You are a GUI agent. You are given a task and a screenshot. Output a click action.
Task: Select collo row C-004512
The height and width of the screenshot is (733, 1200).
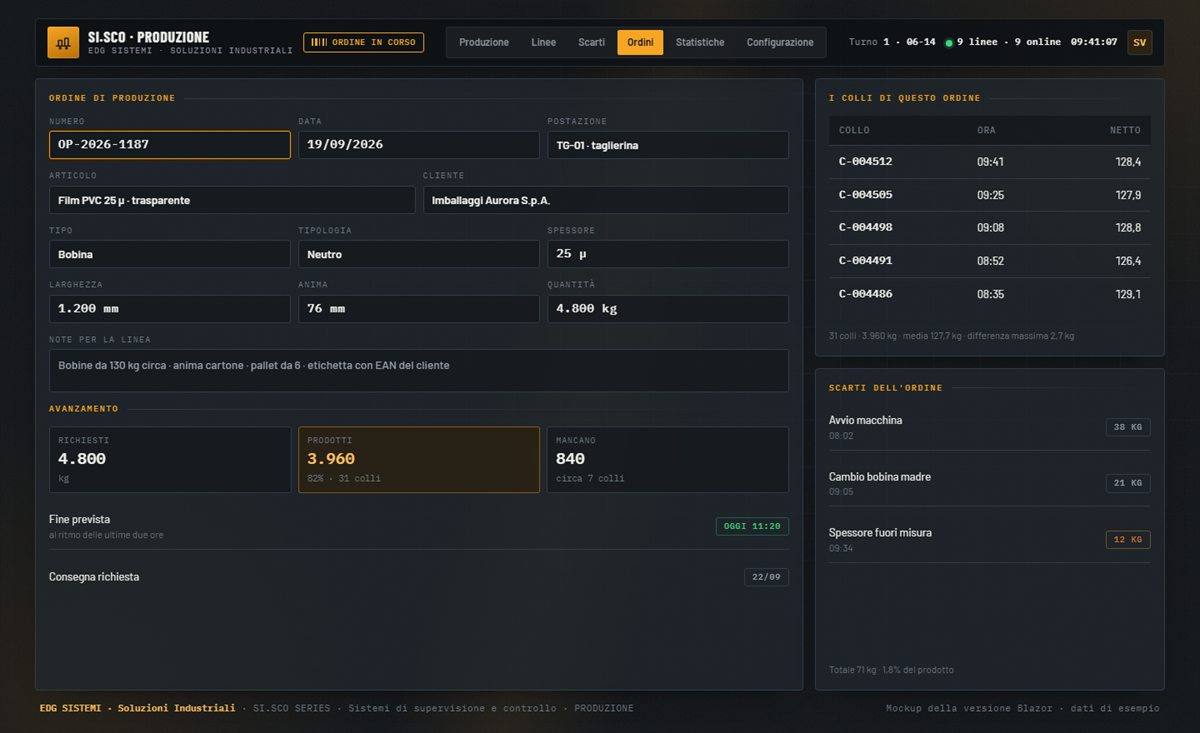click(x=990, y=162)
